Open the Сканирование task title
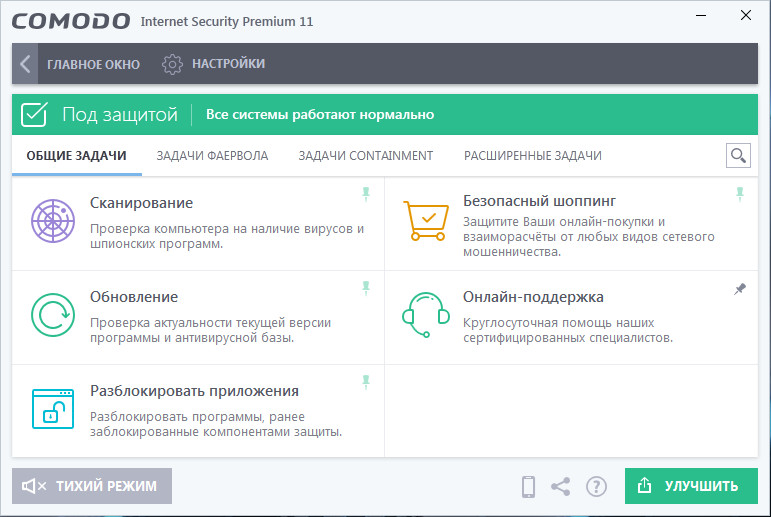This screenshot has width=771, height=517. click(142, 203)
